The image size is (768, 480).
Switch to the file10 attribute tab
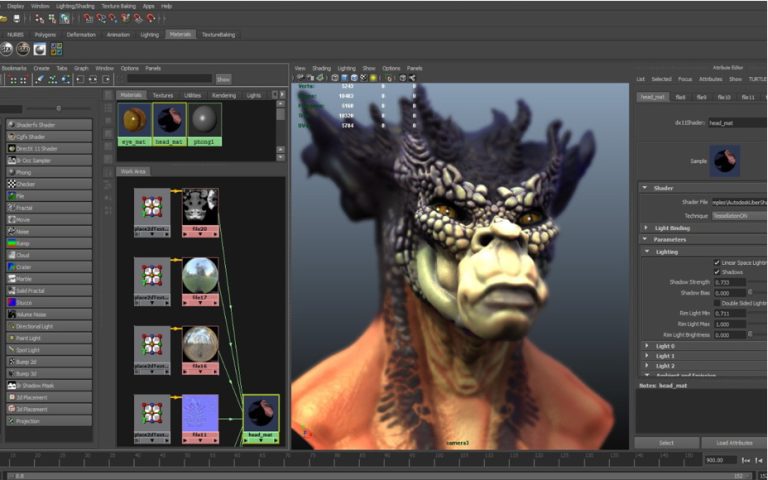pos(724,97)
